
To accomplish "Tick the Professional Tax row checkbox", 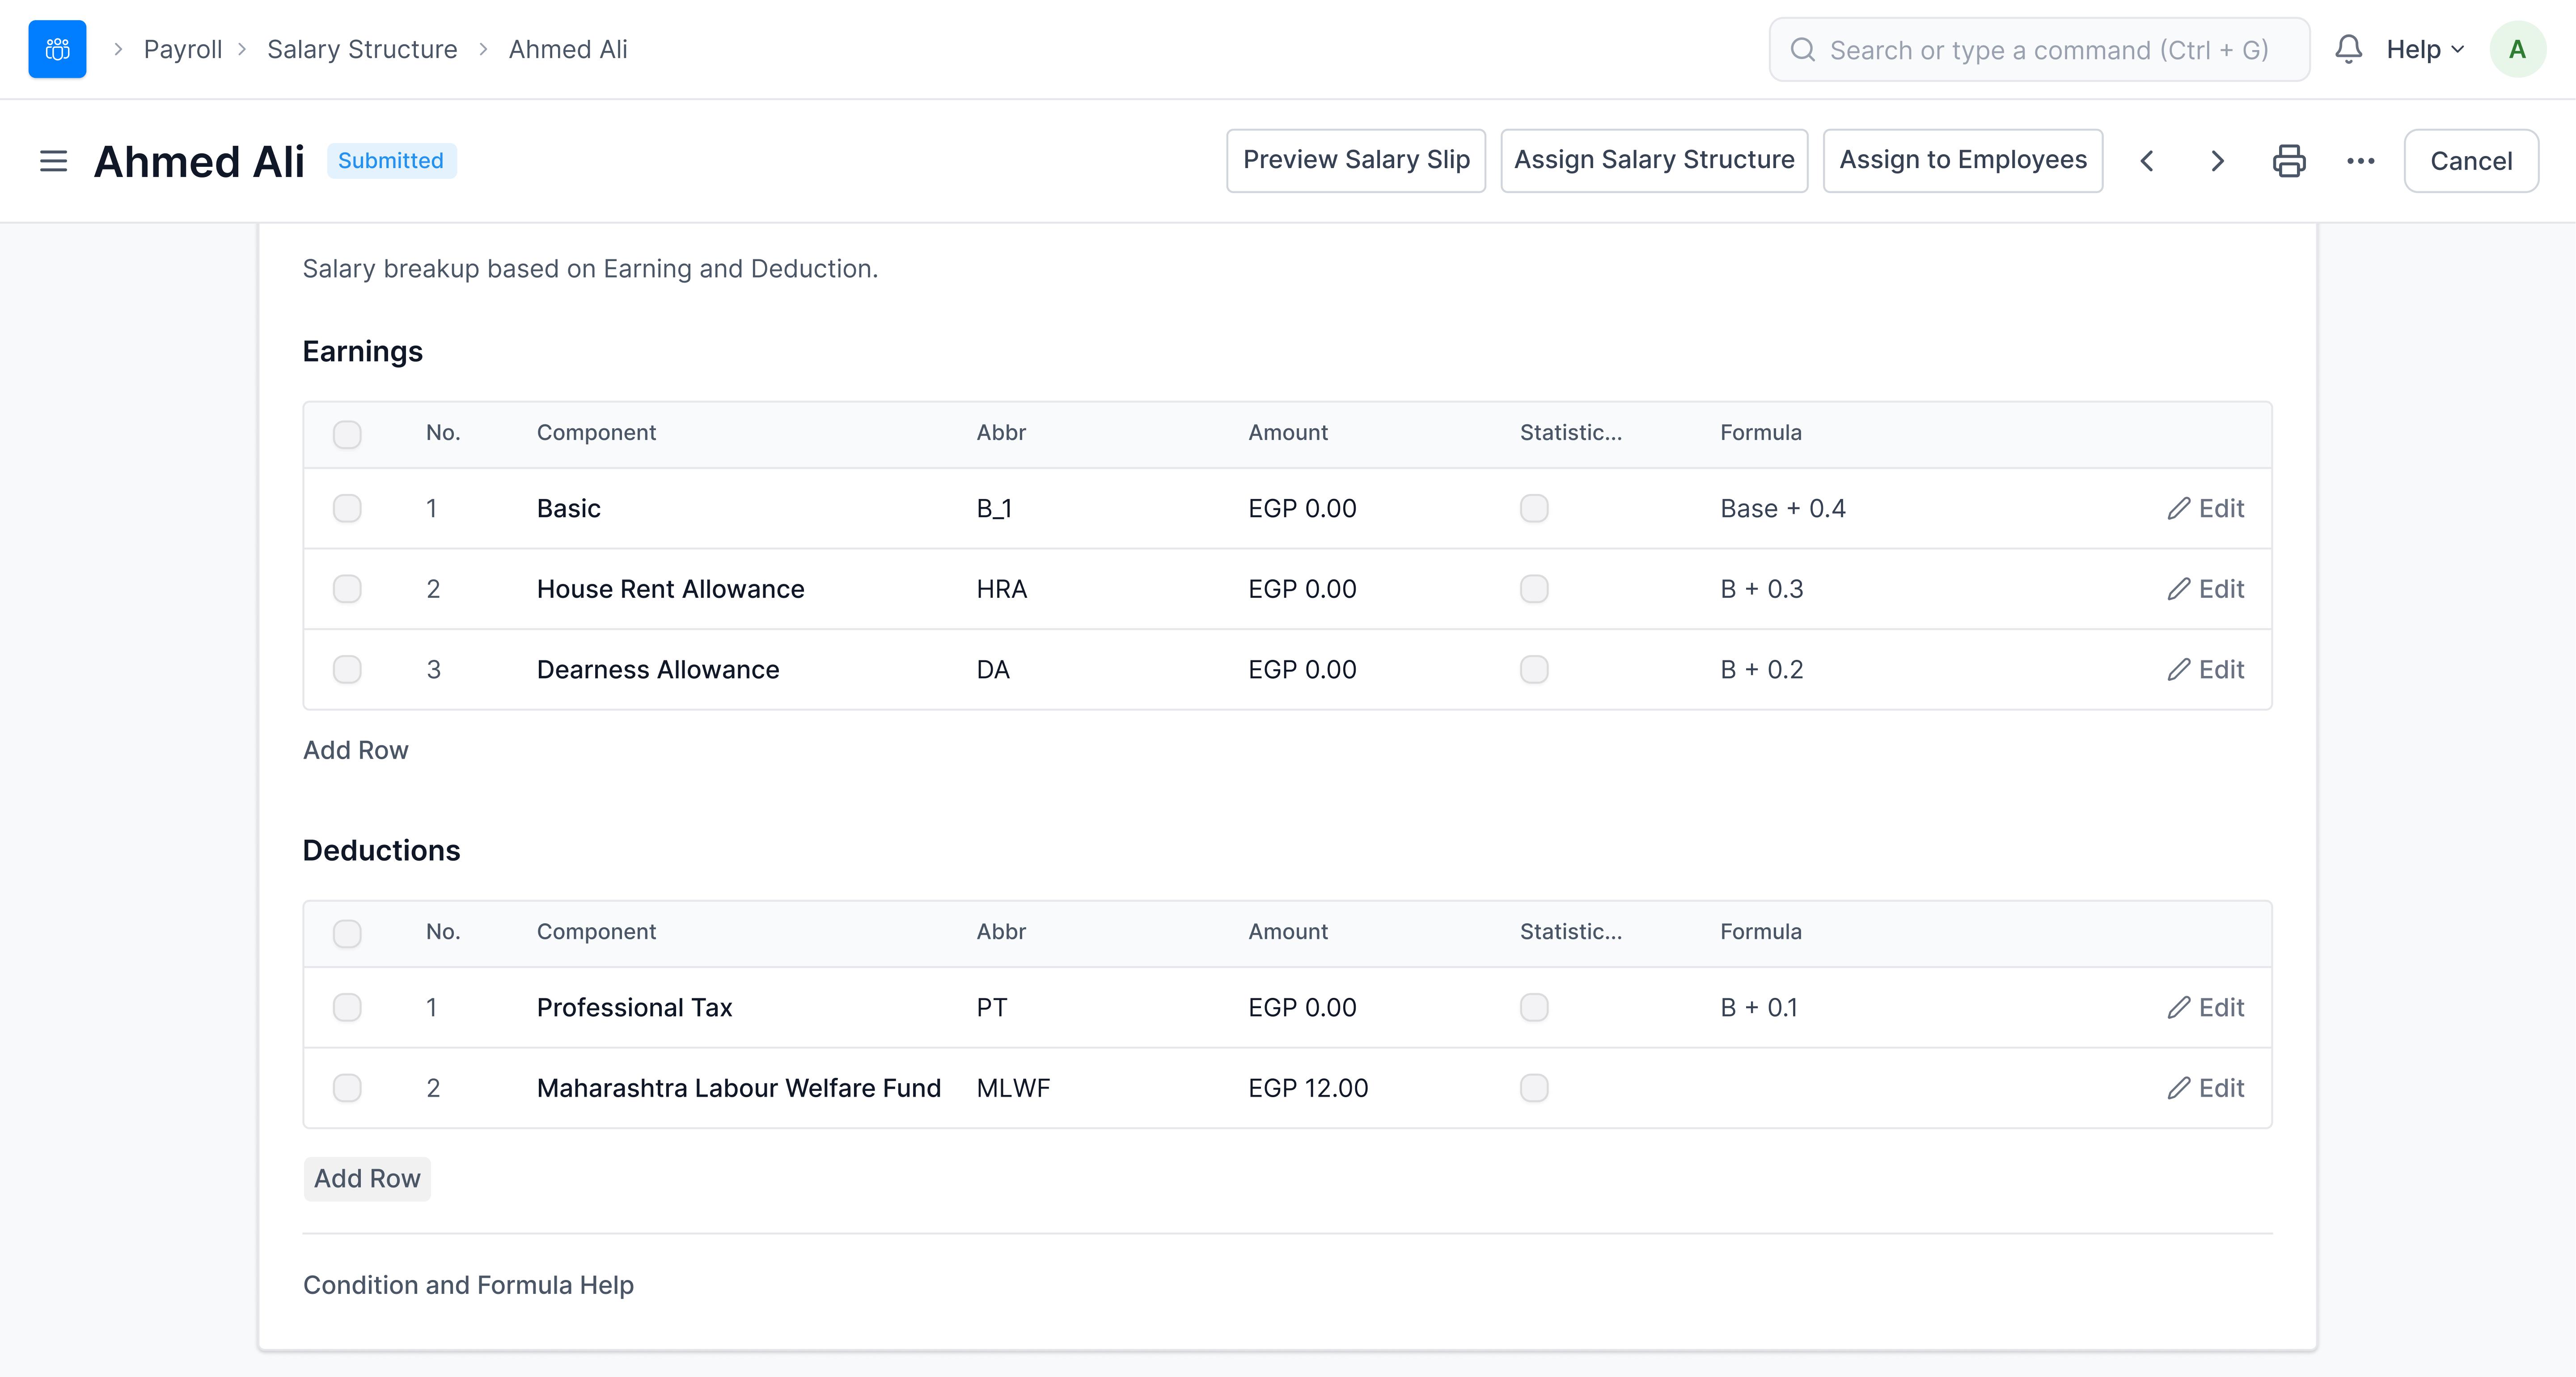I will [347, 1007].
